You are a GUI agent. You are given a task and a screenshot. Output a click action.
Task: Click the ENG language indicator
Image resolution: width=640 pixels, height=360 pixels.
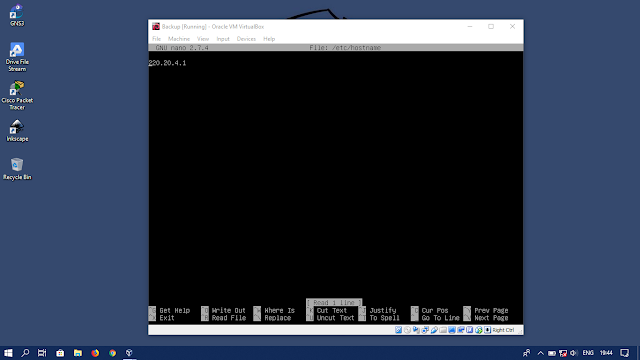point(588,353)
